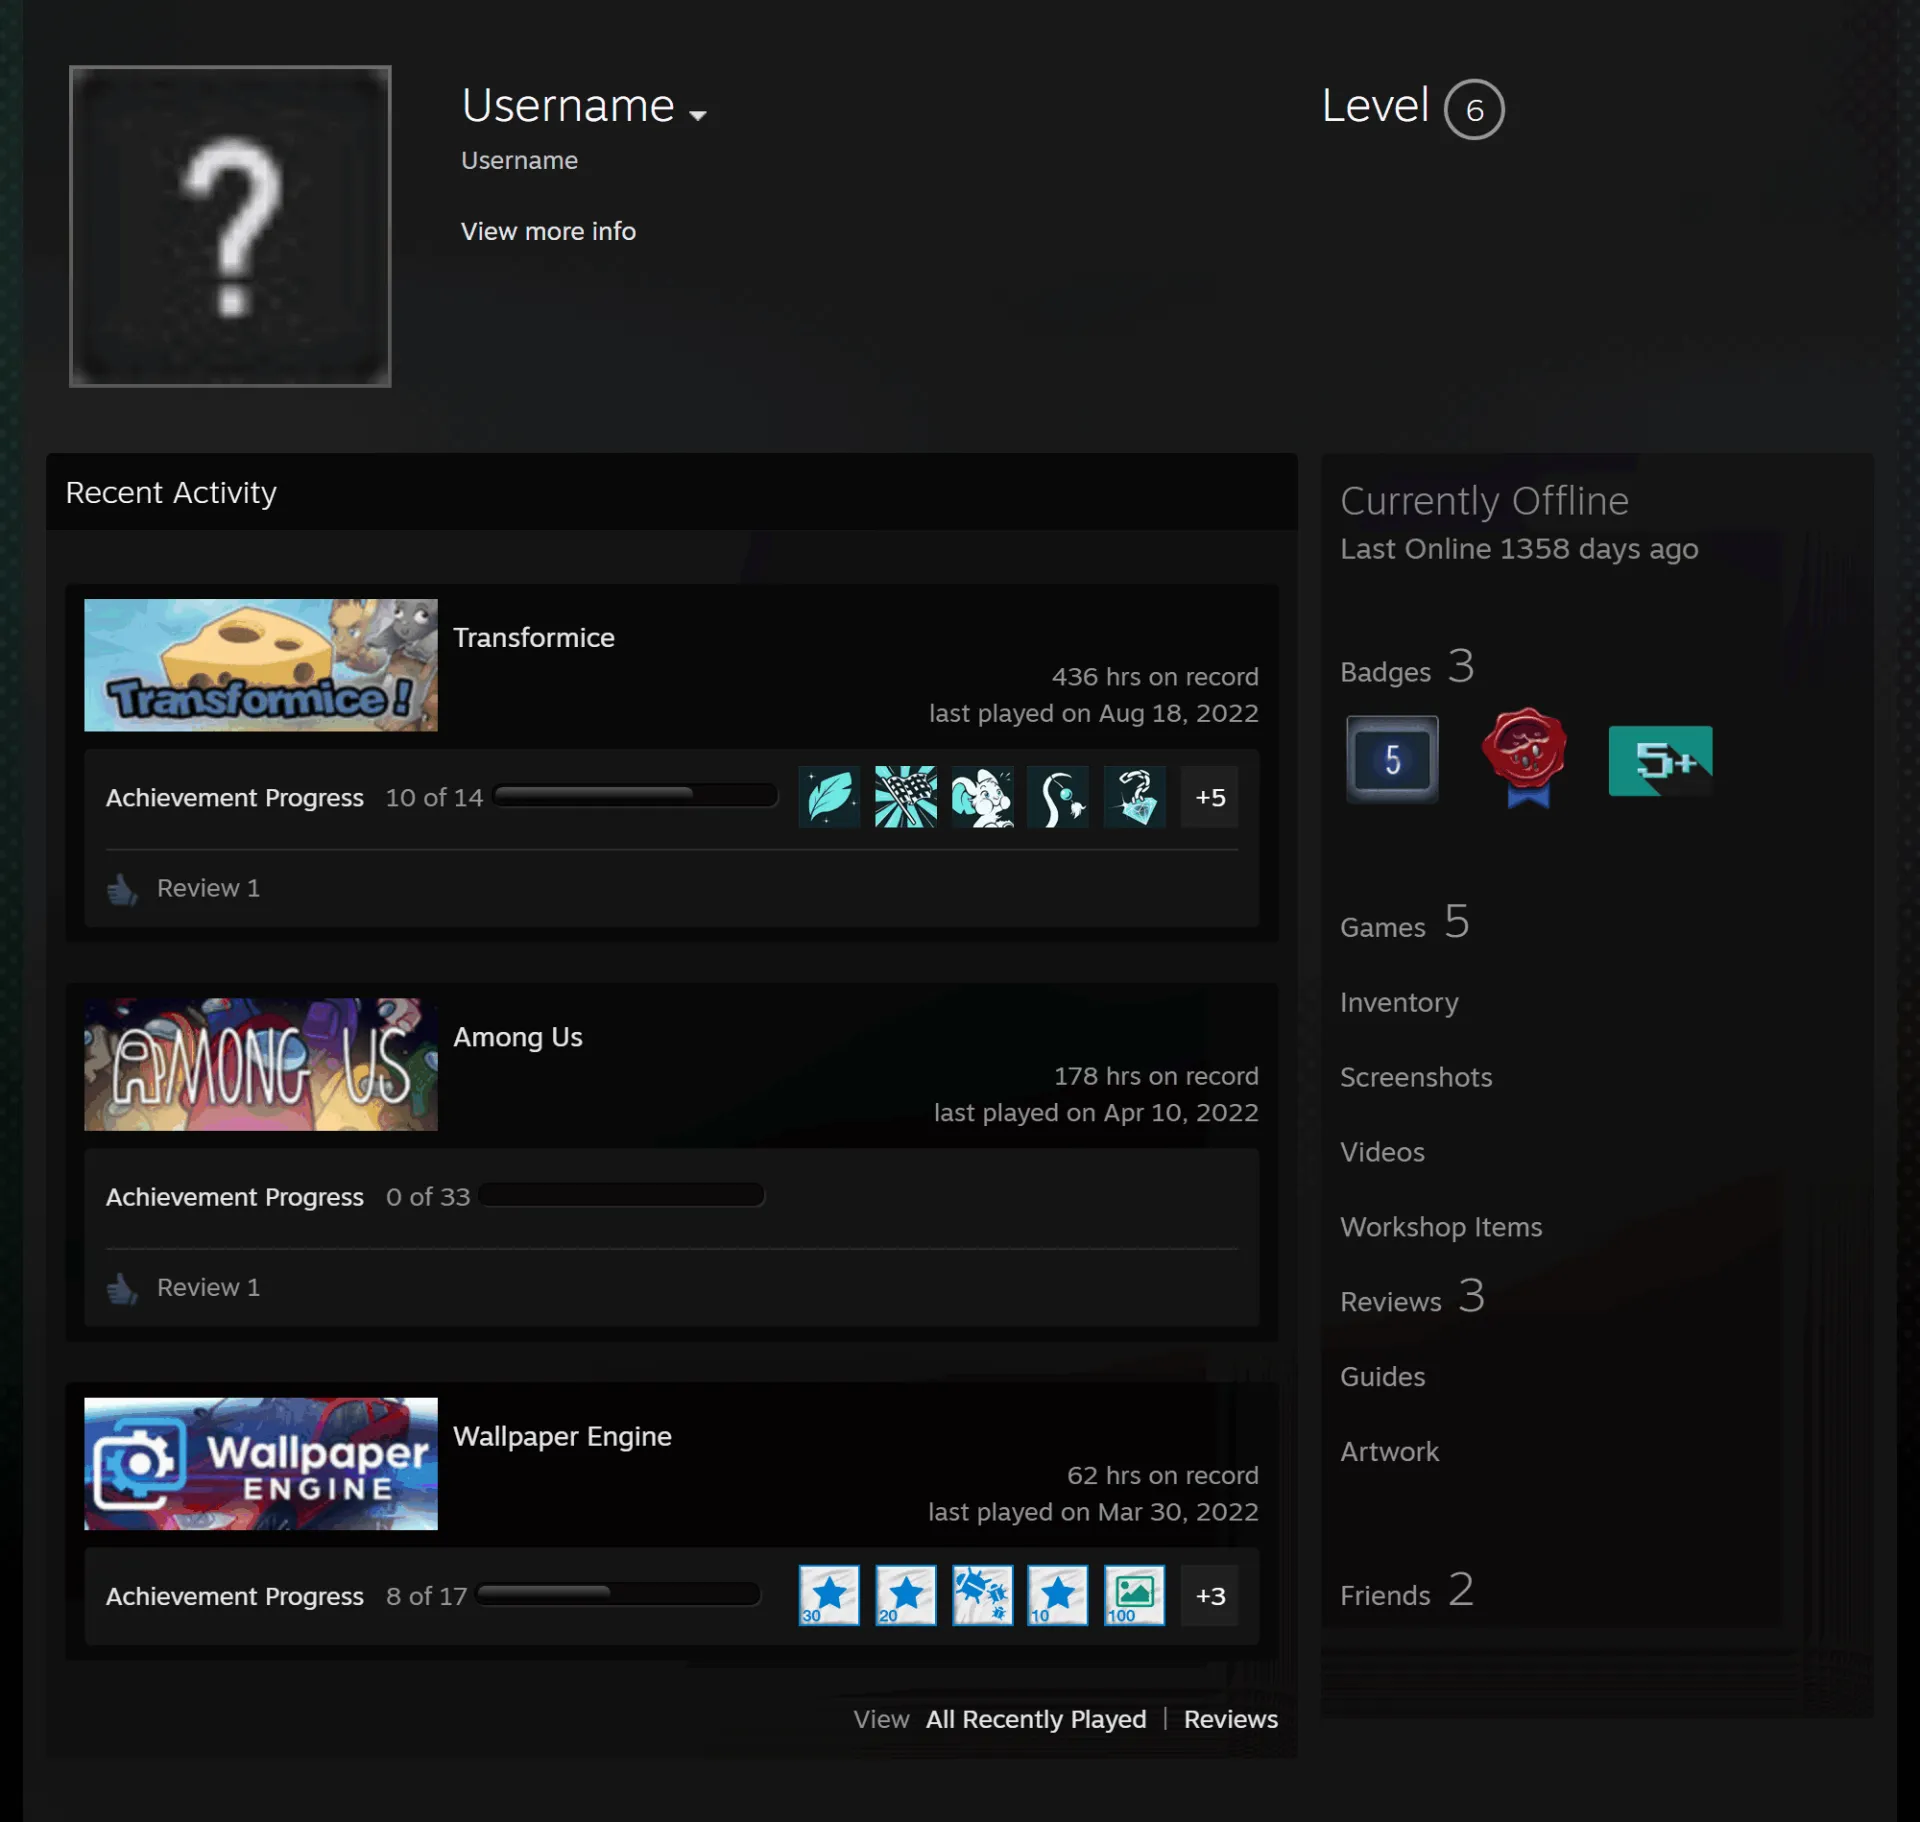Open Transformice achievement progress bar
The height and width of the screenshot is (1822, 1920).
635,796
